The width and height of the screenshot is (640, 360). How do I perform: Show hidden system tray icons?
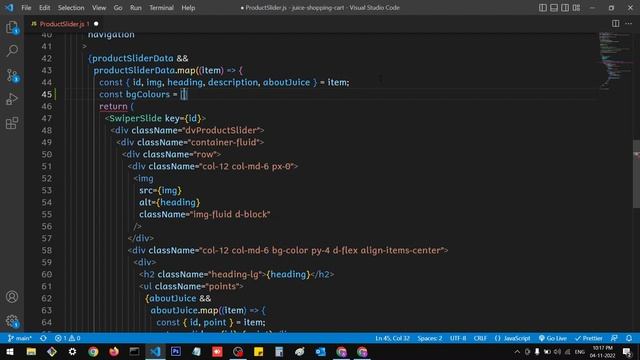click(517, 351)
